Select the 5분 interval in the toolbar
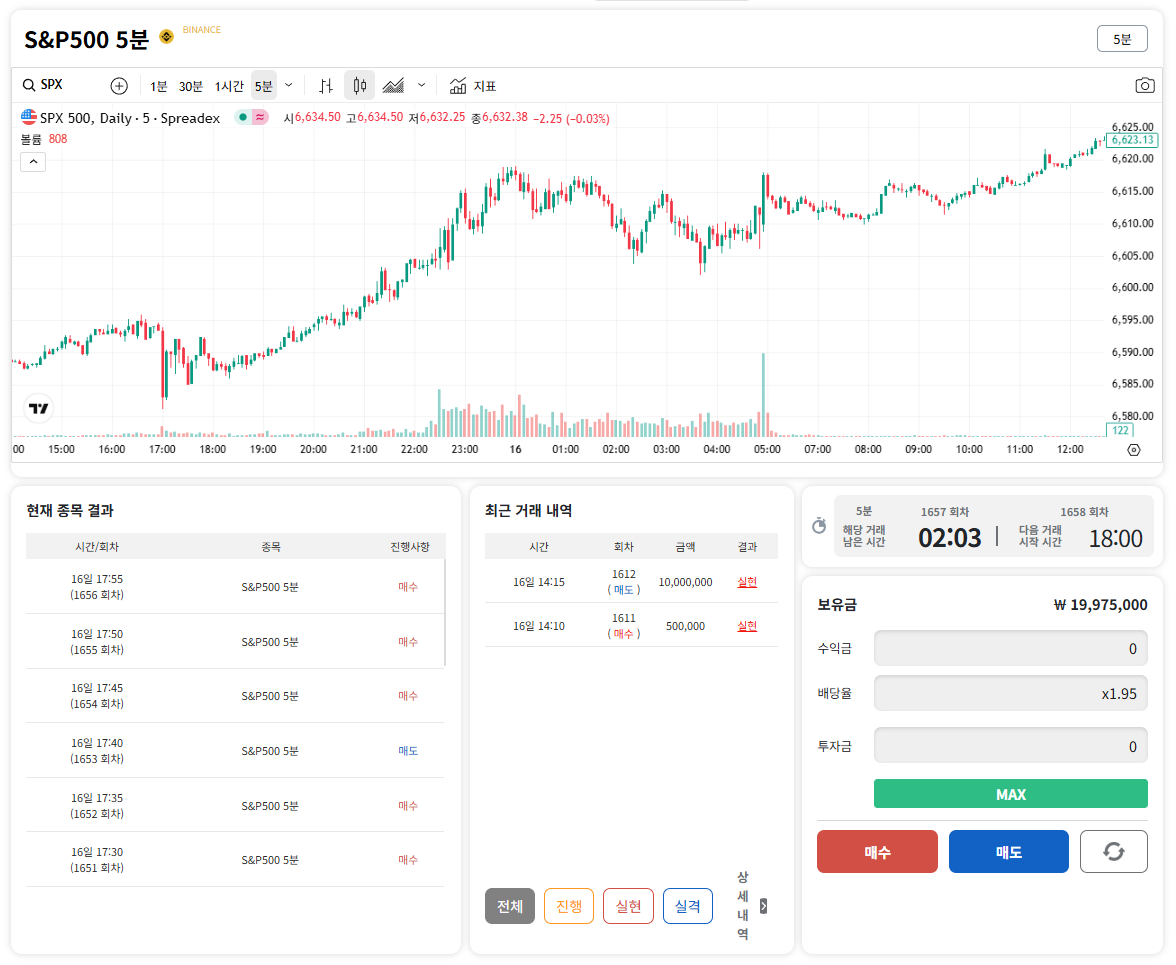This screenshot has height=965, width=1176. point(263,86)
